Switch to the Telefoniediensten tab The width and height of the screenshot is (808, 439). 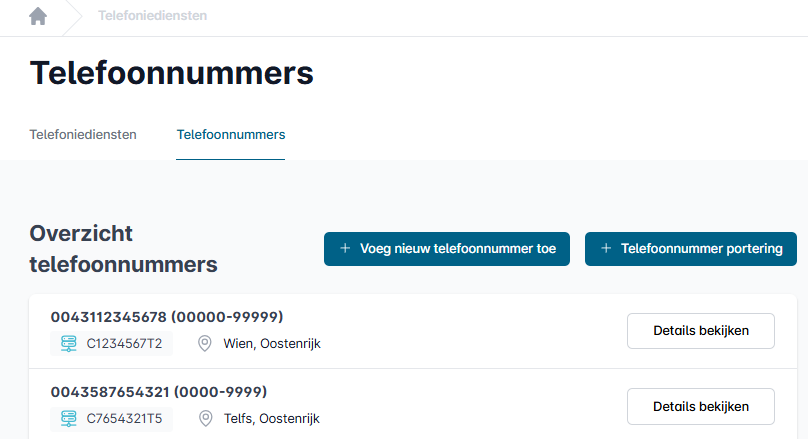(x=83, y=134)
